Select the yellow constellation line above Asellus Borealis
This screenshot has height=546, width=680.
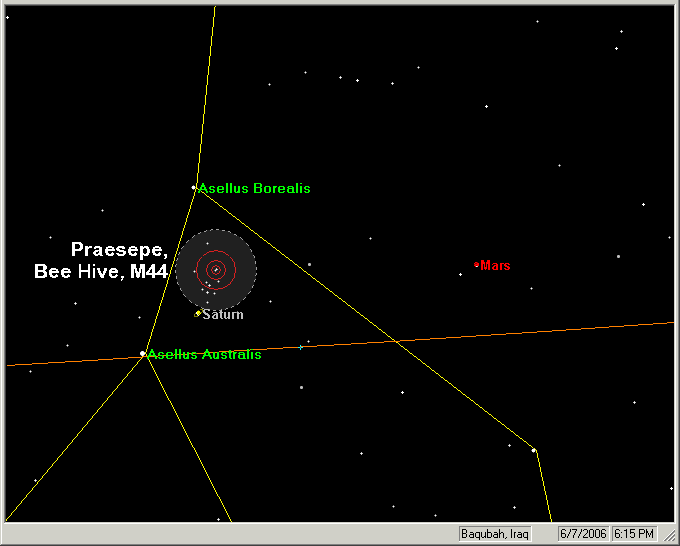(x=204, y=100)
